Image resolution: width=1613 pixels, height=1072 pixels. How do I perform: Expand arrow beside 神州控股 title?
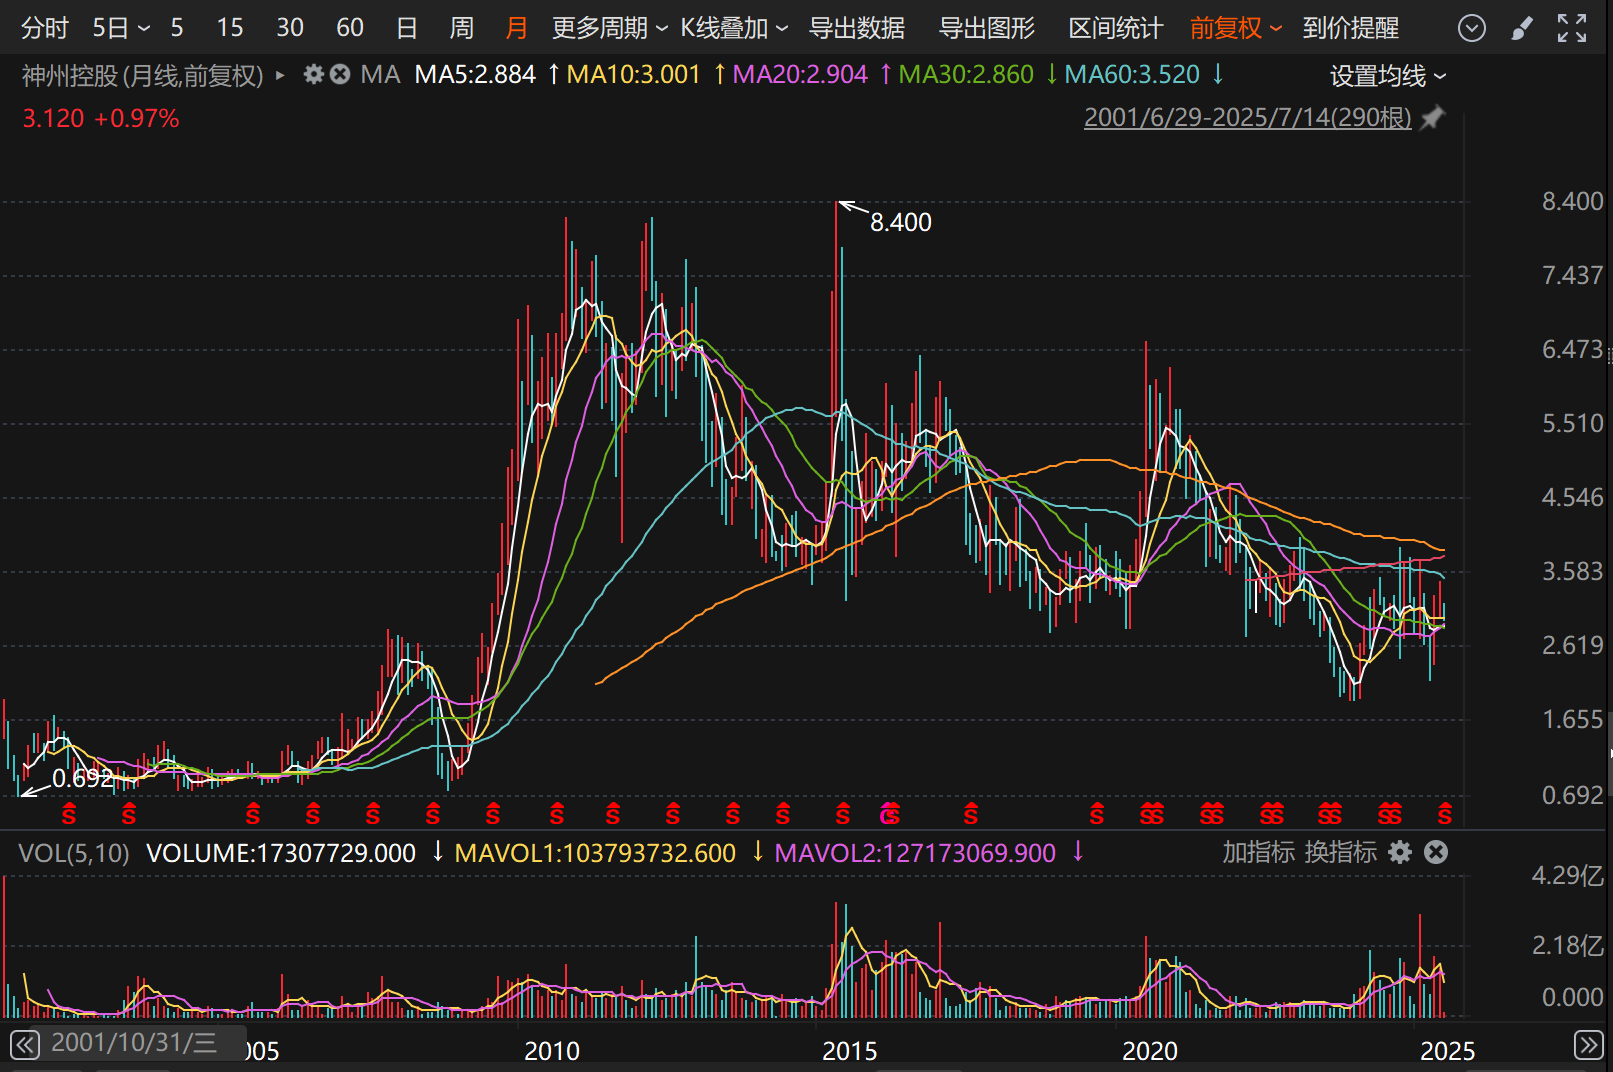280,75
